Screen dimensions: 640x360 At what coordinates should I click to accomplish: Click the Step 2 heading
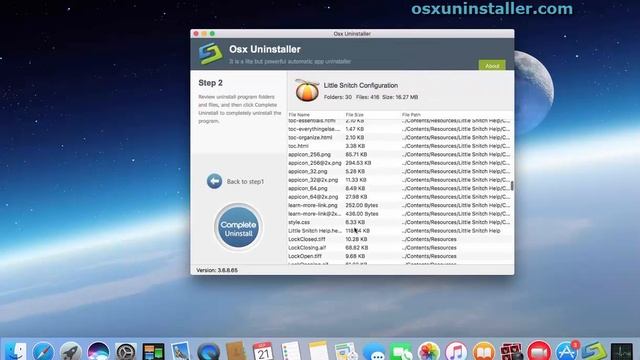[x=211, y=83]
